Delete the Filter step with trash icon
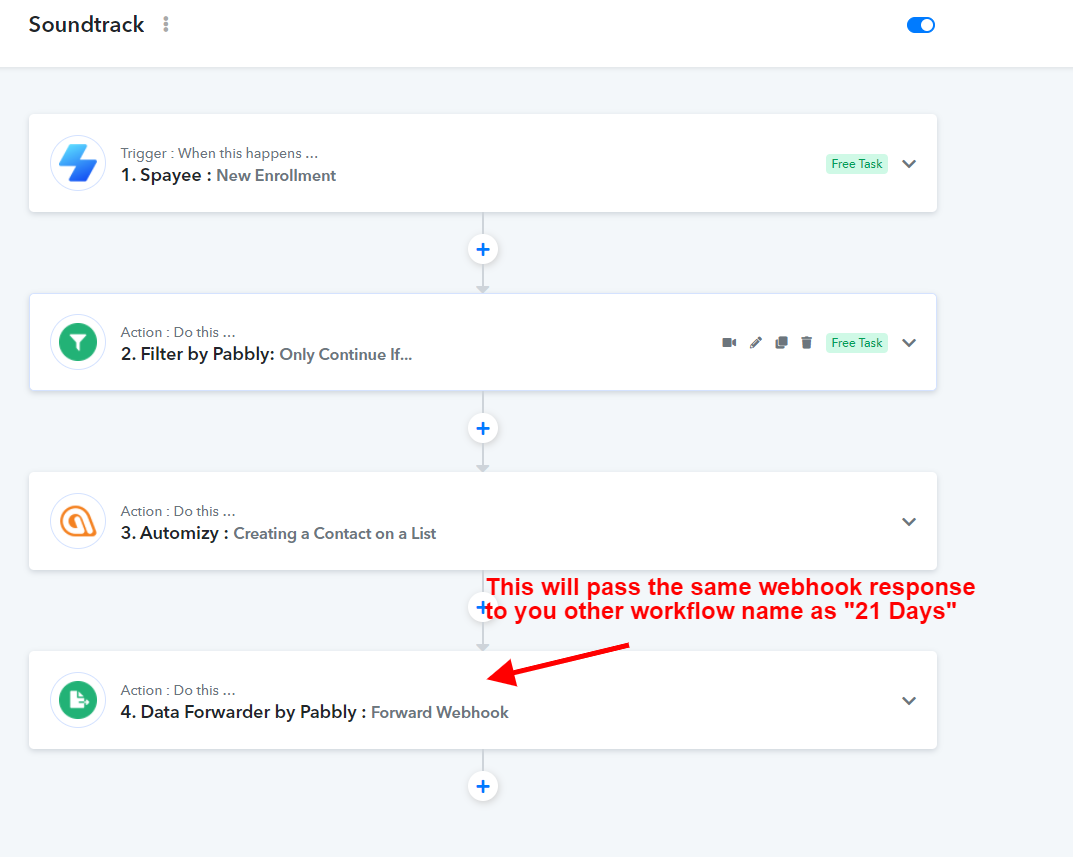Viewport: 1073px width, 857px height. tap(807, 343)
